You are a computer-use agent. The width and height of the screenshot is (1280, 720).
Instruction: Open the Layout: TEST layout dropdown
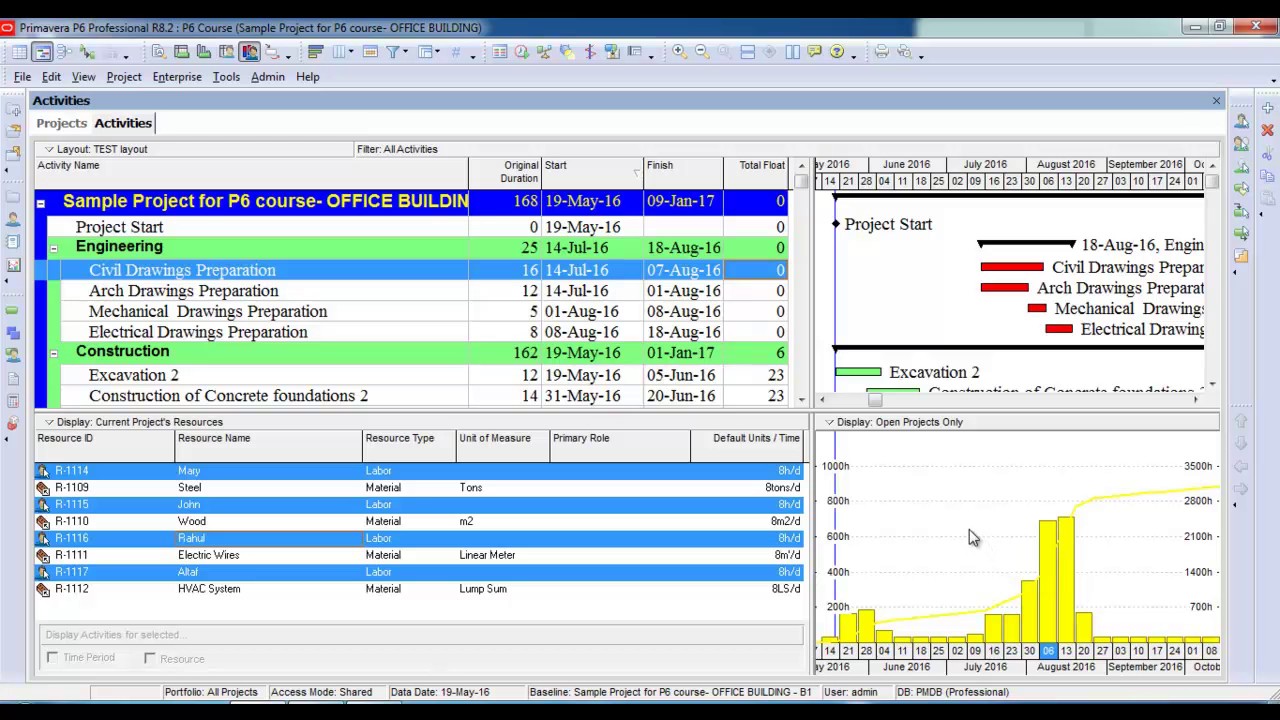95,149
